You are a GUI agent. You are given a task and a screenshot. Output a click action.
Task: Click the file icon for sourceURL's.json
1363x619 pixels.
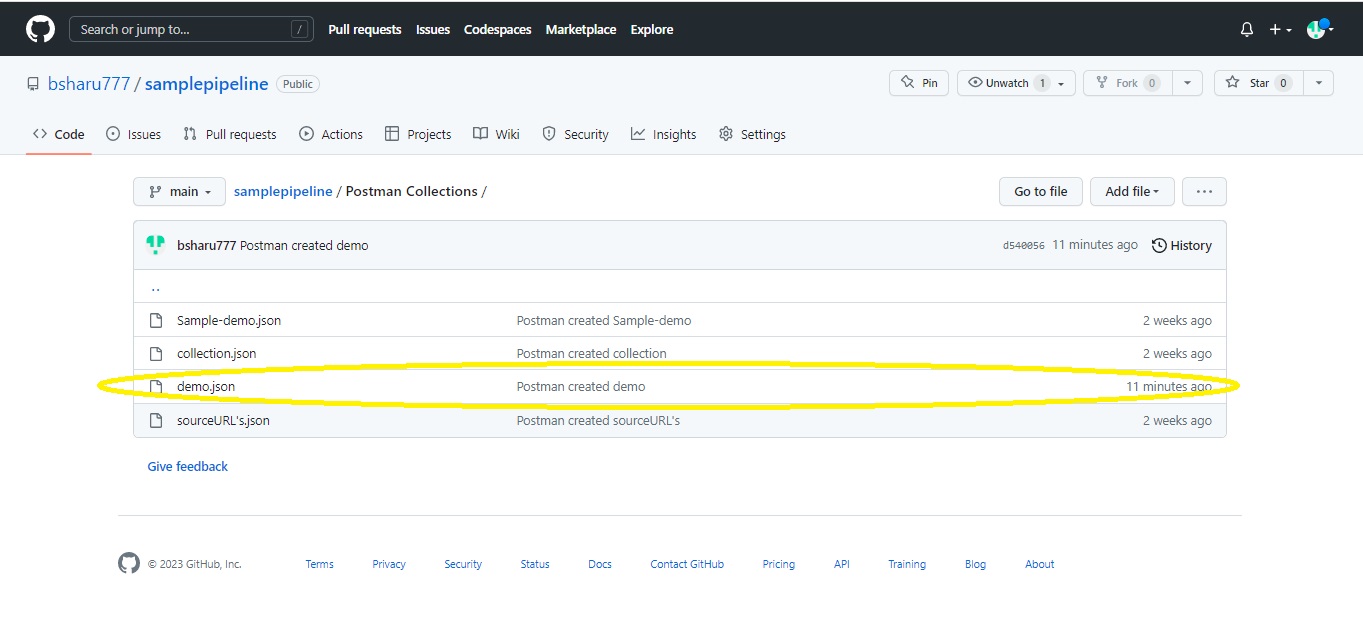pyautogui.click(x=156, y=421)
